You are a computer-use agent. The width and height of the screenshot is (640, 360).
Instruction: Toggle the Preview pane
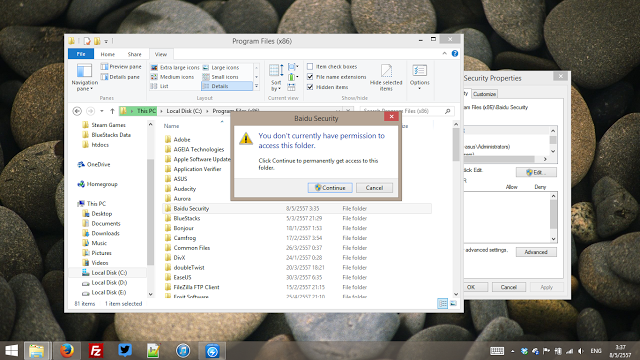pos(121,67)
